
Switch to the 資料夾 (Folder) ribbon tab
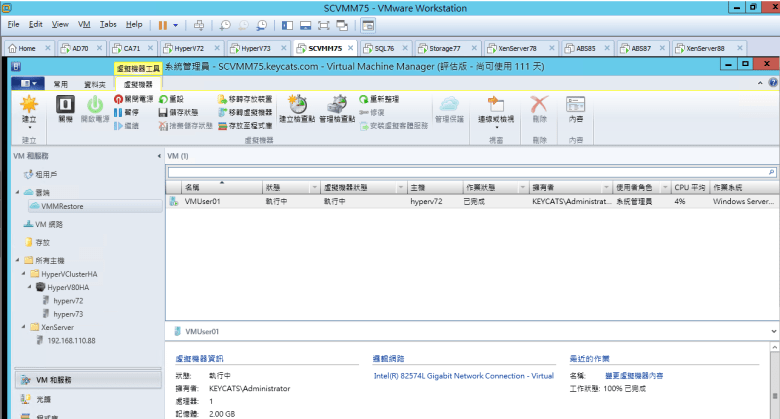tap(95, 85)
